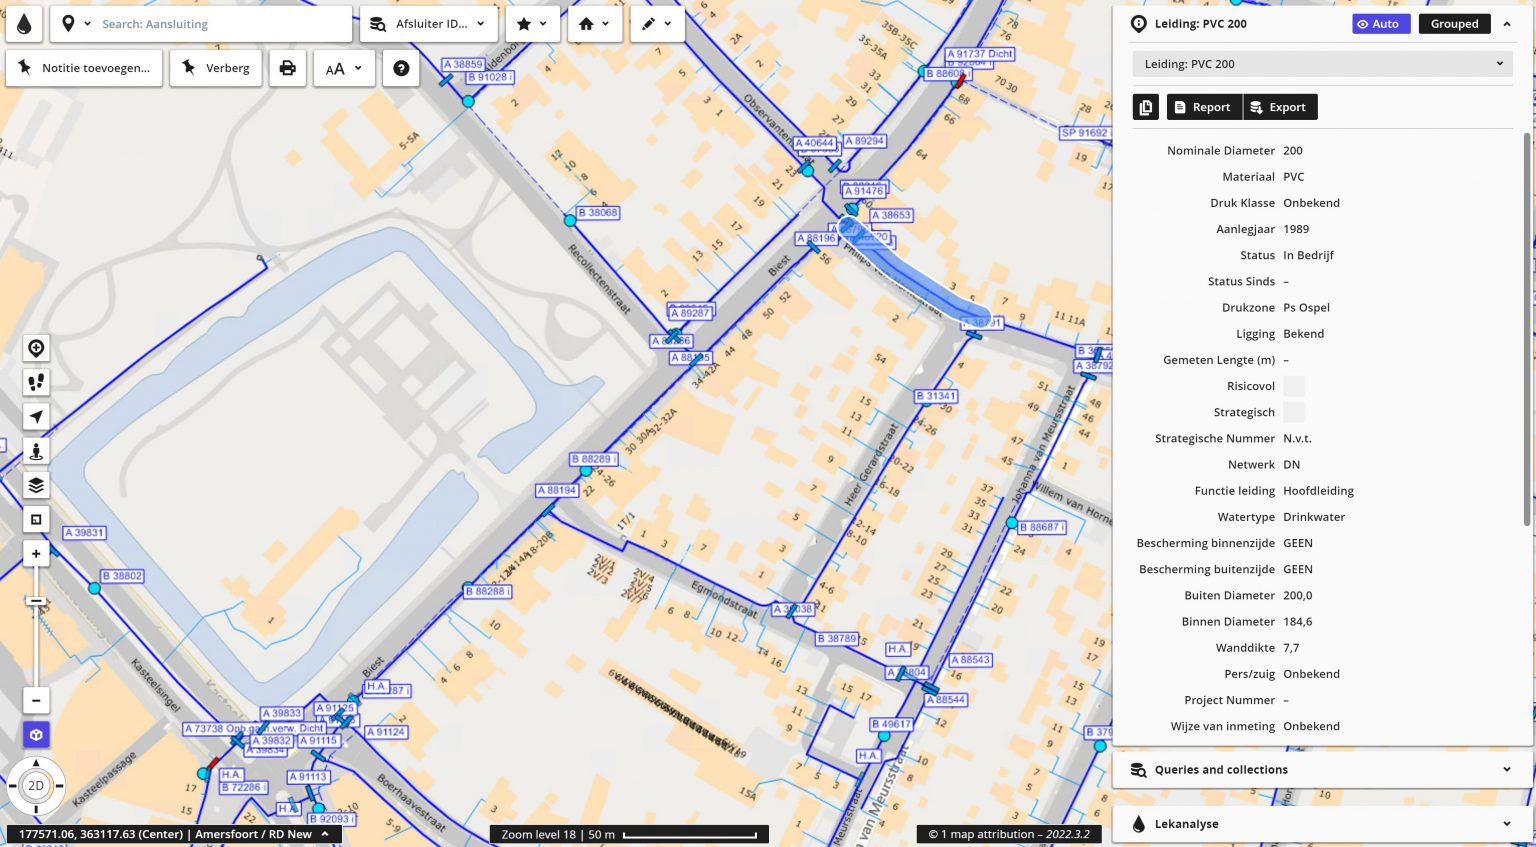Open the help question mark icon

click(401, 68)
